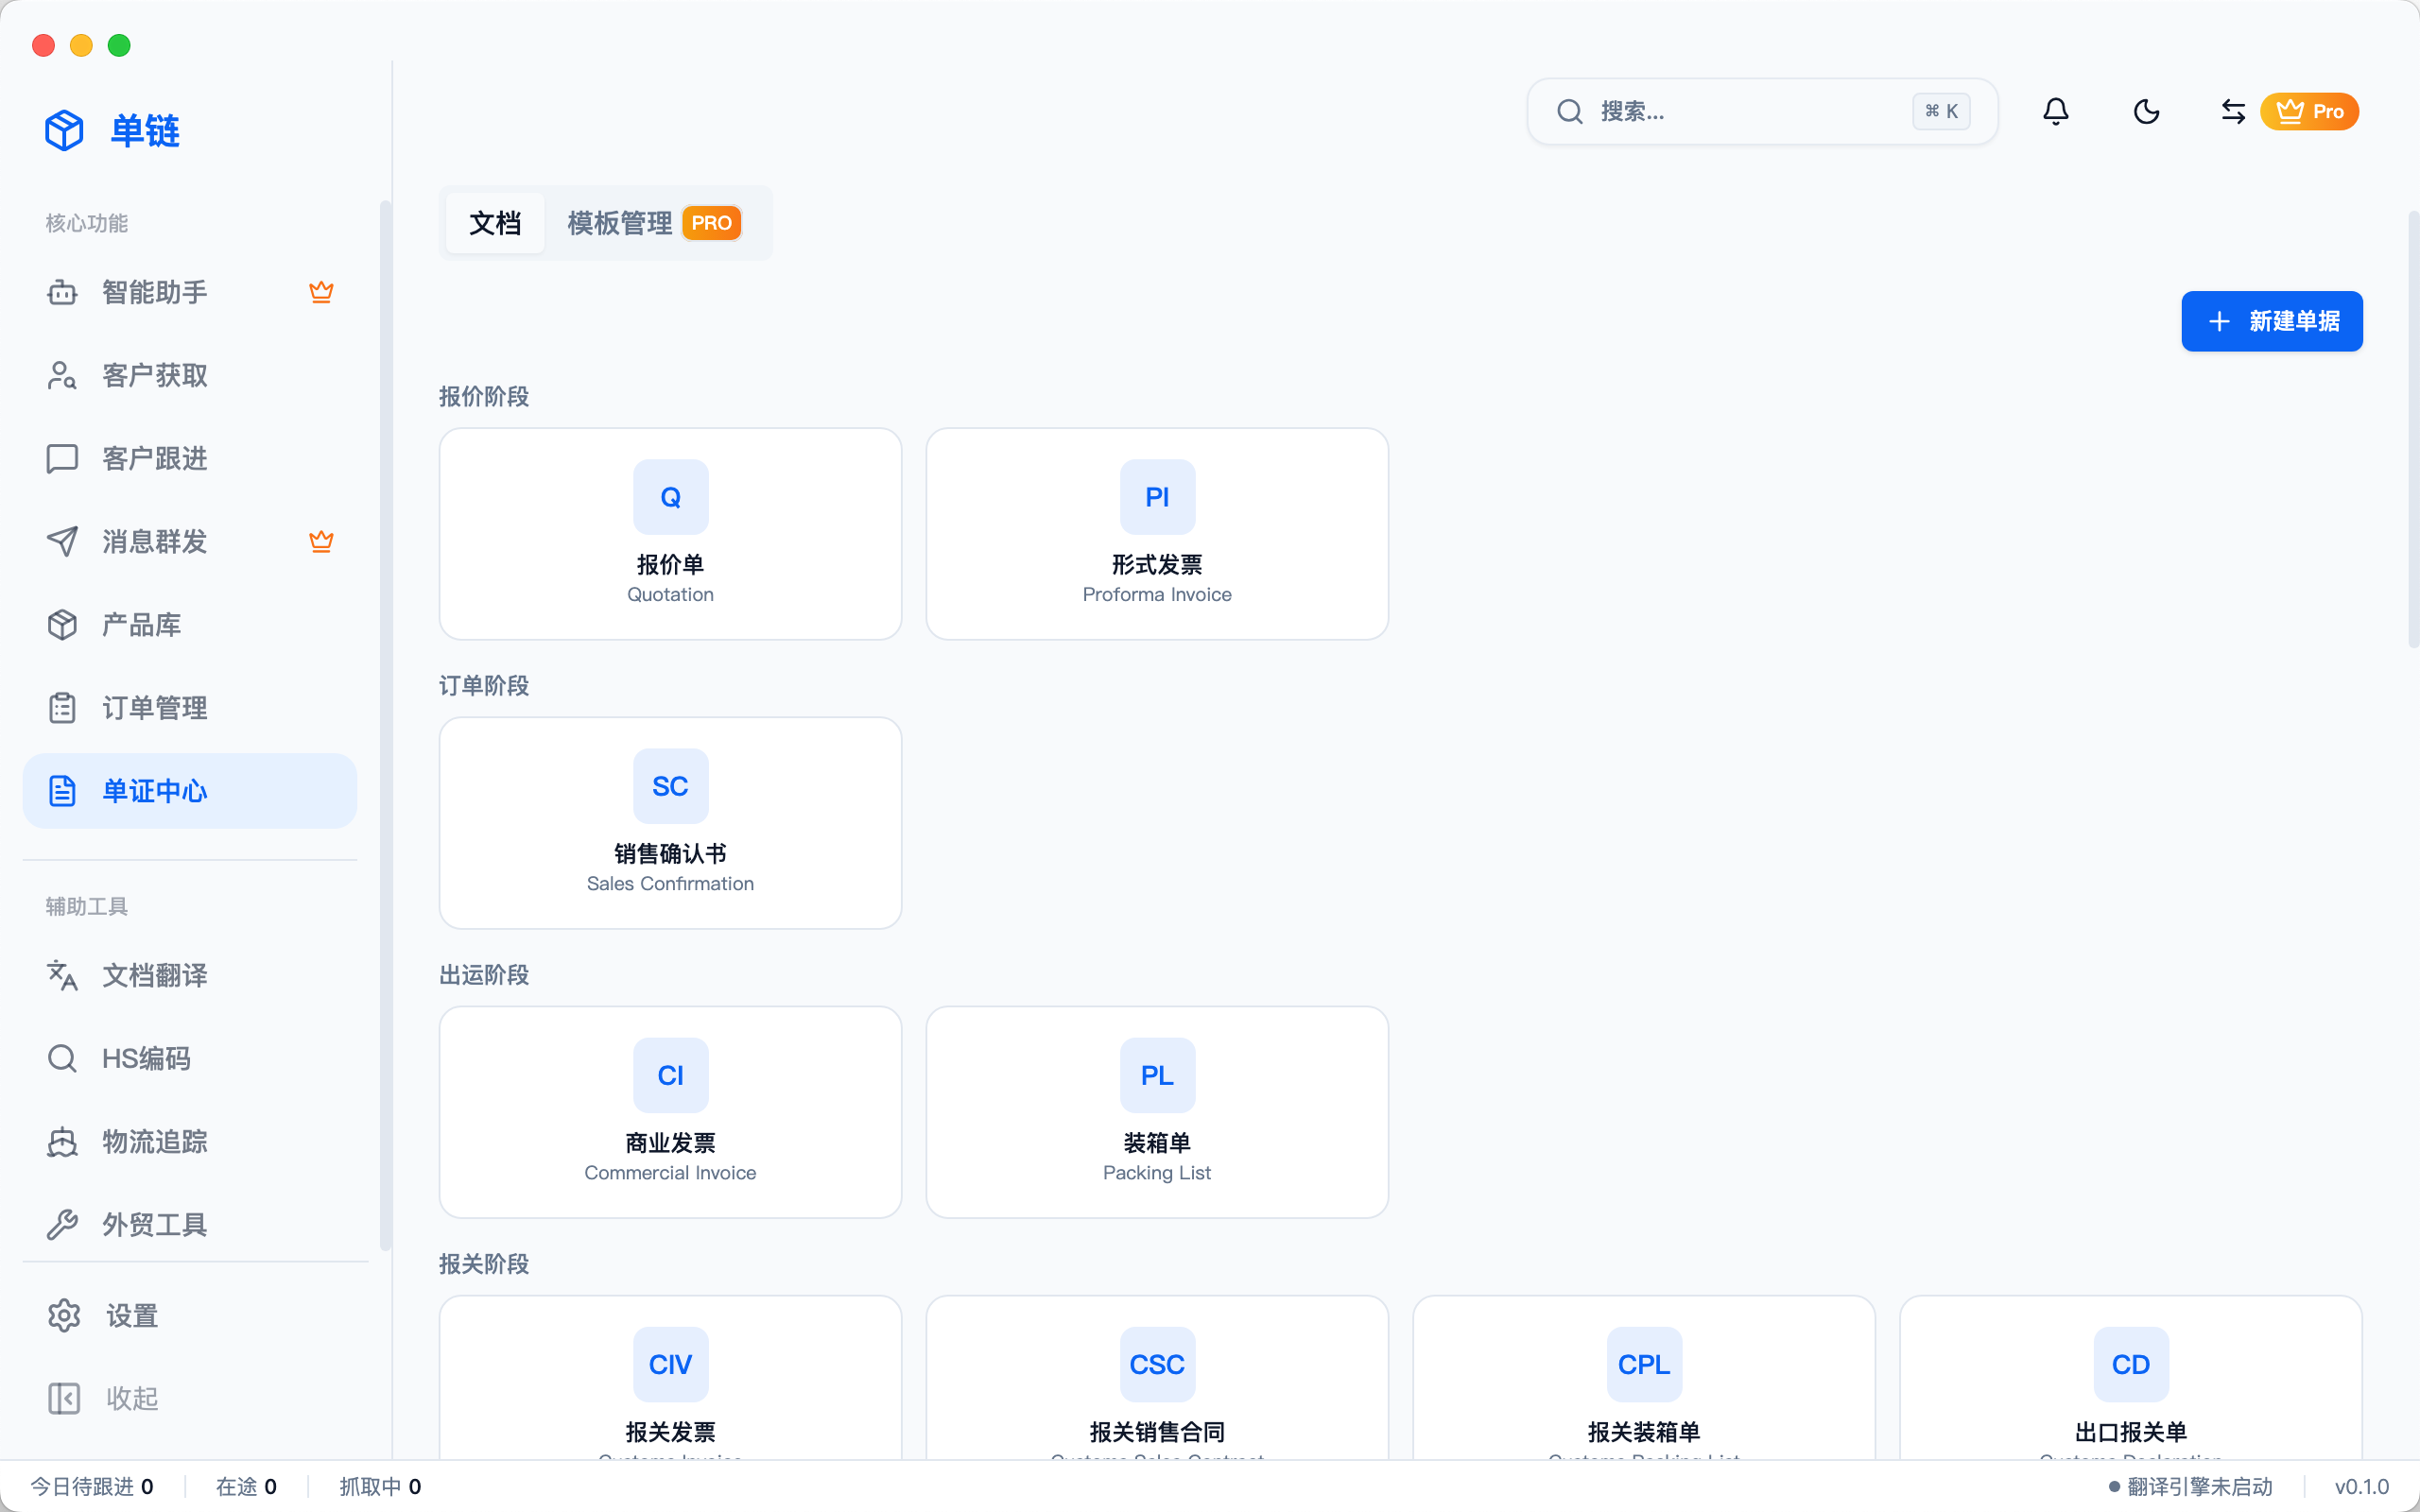Click the notification bell icon
This screenshot has width=2420, height=1512.
pyautogui.click(x=2055, y=111)
